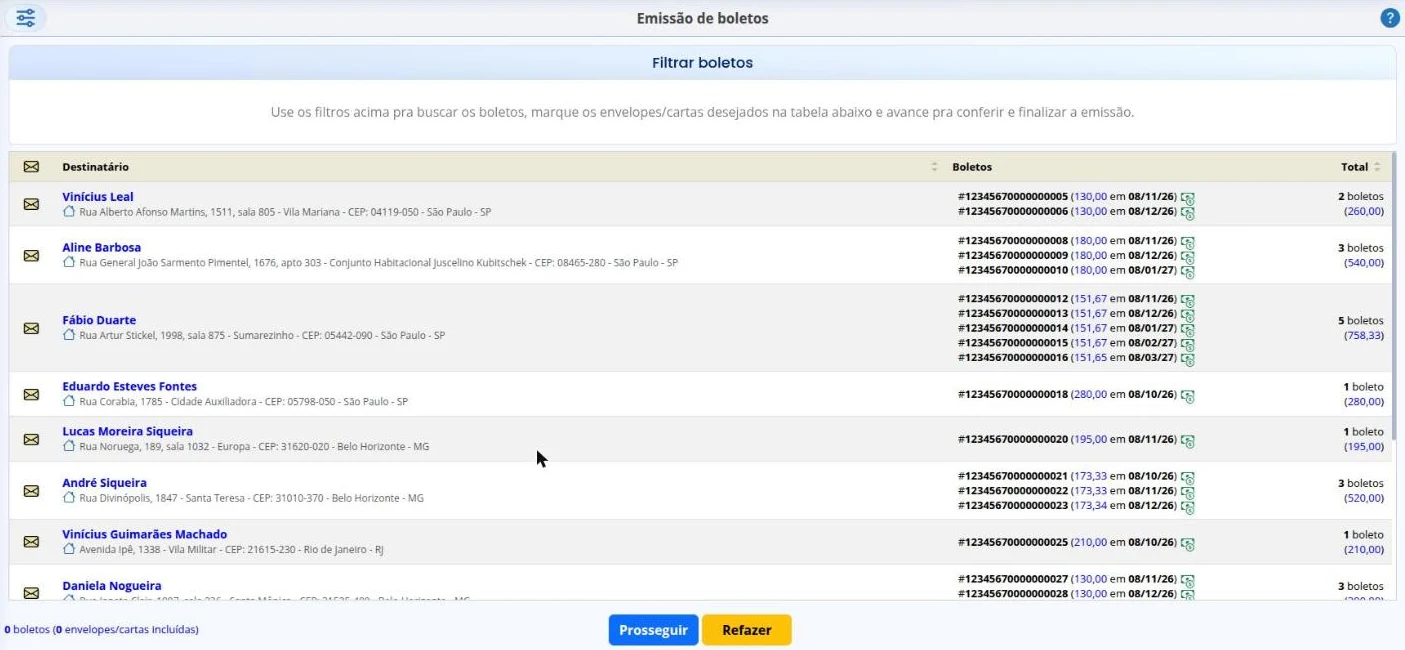The image size is (1405, 650).
Task: Mark the envelope for Daniela Nogueira
Action: [31, 593]
